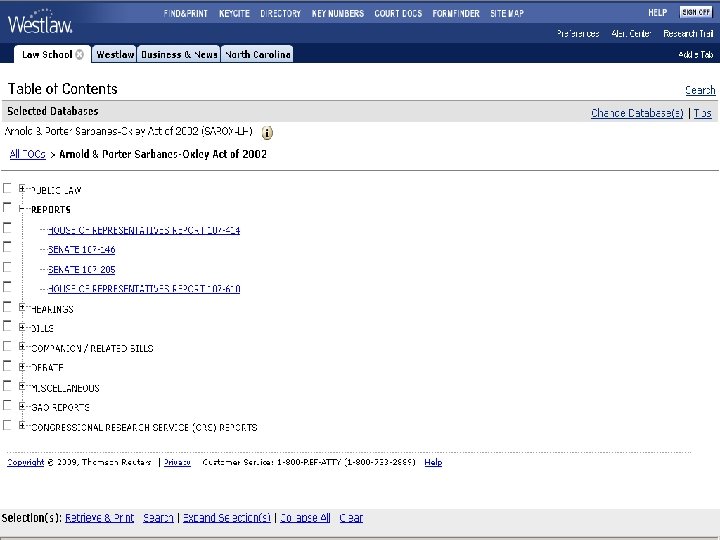Open KEY NUMBERS in the top menu
The height and width of the screenshot is (540, 720).
click(338, 14)
